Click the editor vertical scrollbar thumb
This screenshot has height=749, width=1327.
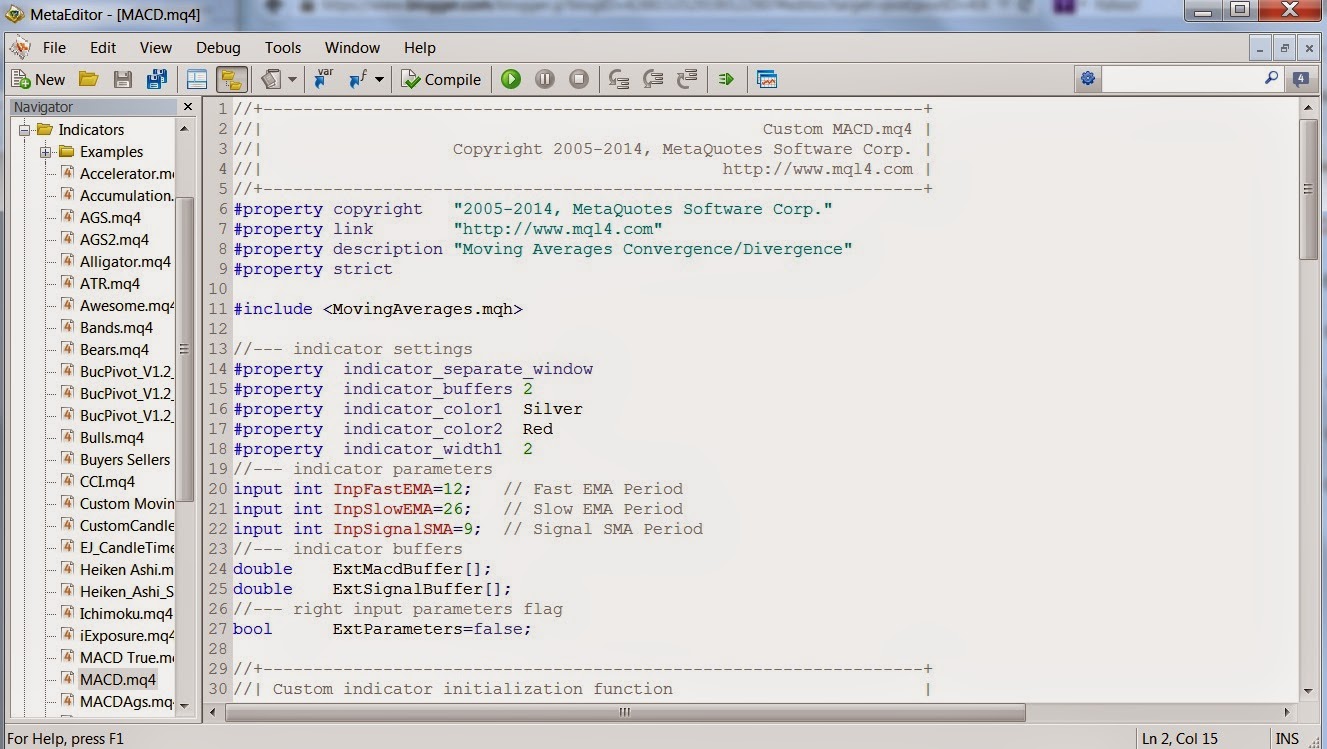[x=1308, y=189]
